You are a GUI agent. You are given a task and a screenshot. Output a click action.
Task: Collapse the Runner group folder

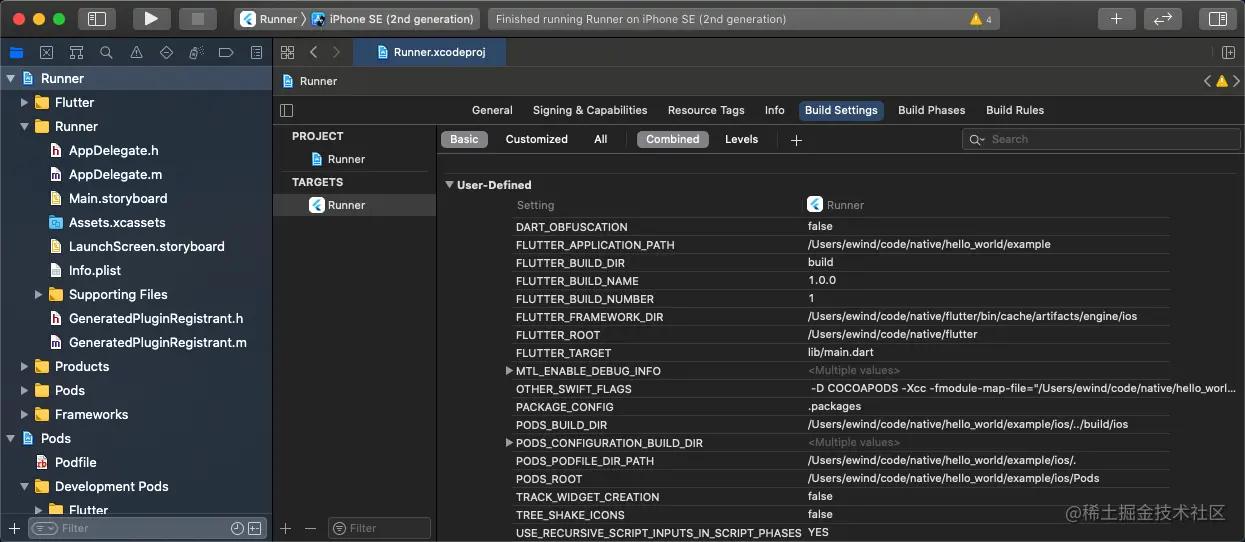click(25, 126)
